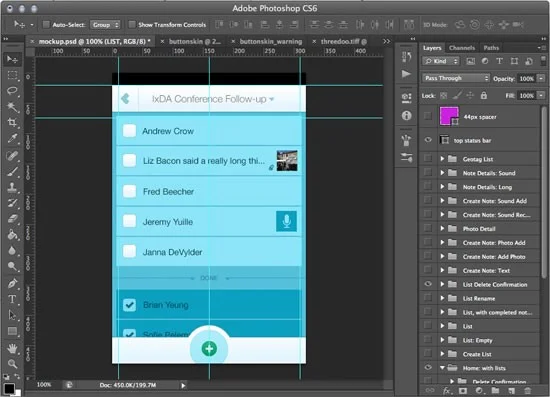Select the Blur tool
Viewport: 550px width, 397px height.
click(12, 250)
